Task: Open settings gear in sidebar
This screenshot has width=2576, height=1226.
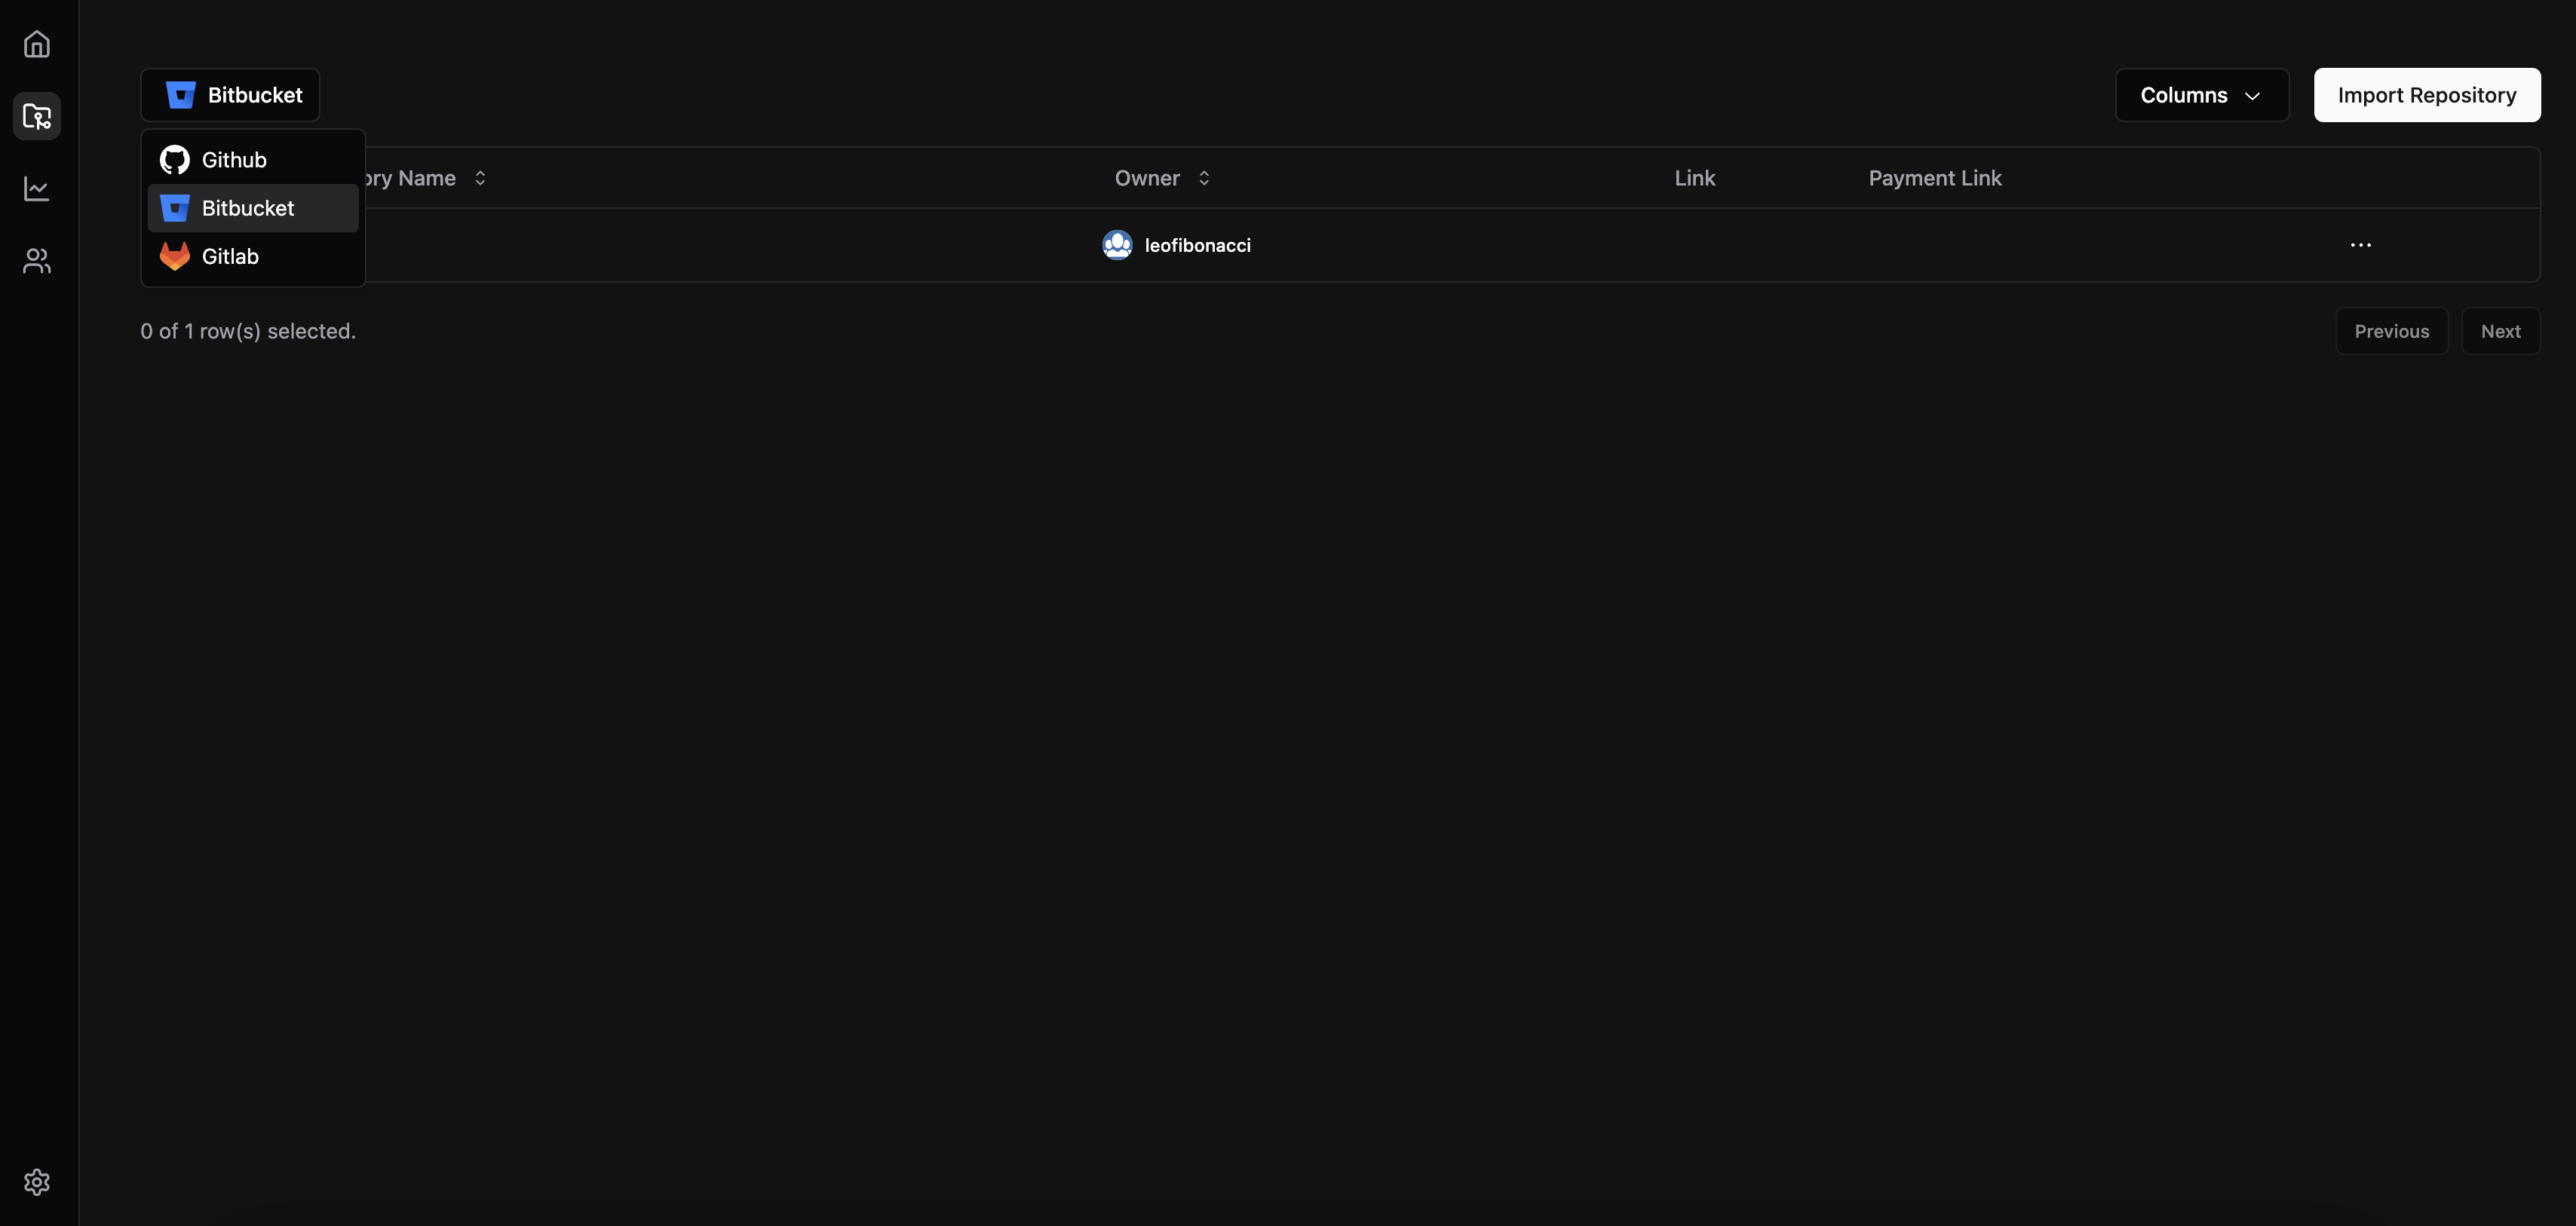Action: [37, 1182]
